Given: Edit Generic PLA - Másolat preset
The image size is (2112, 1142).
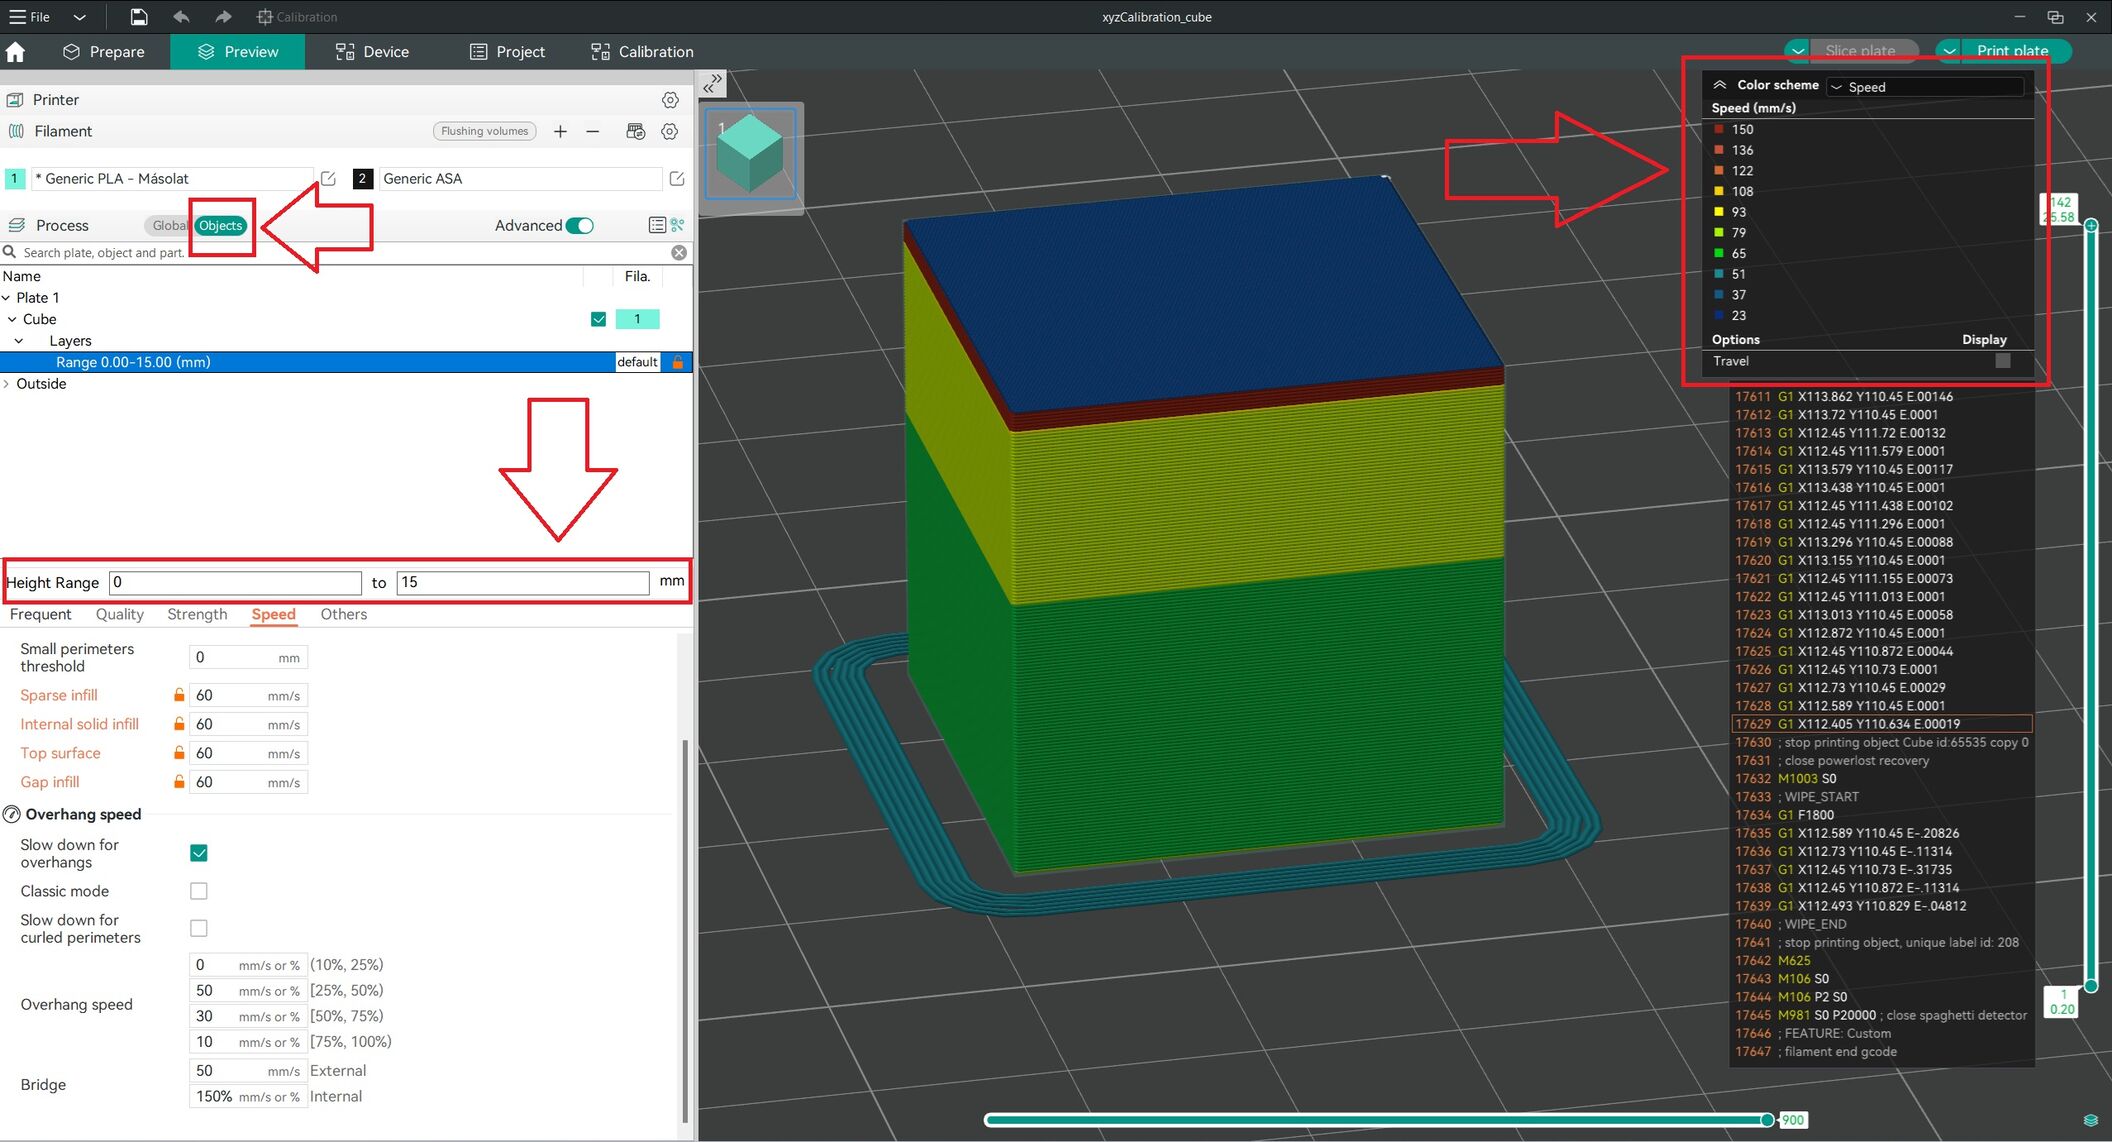Looking at the screenshot, I should tap(328, 178).
